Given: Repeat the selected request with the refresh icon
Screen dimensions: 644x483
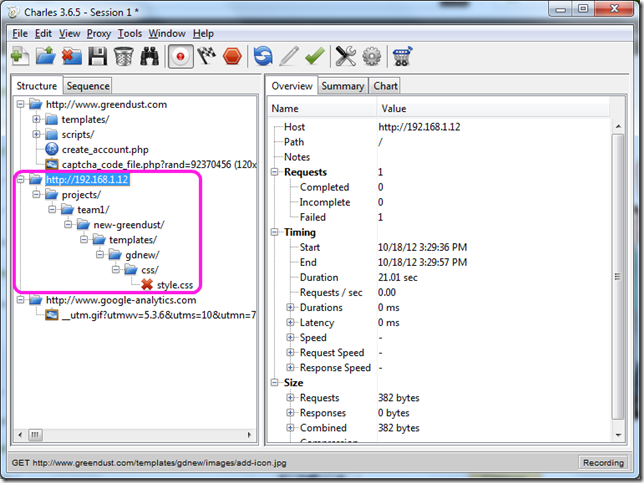Looking at the screenshot, I should [263, 56].
